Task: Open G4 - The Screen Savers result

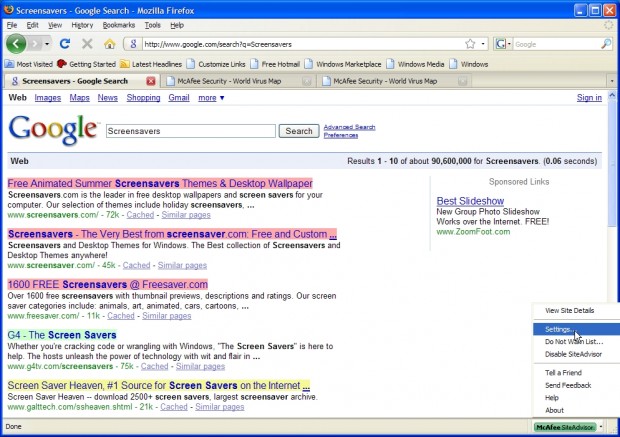Action: coord(62,335)
